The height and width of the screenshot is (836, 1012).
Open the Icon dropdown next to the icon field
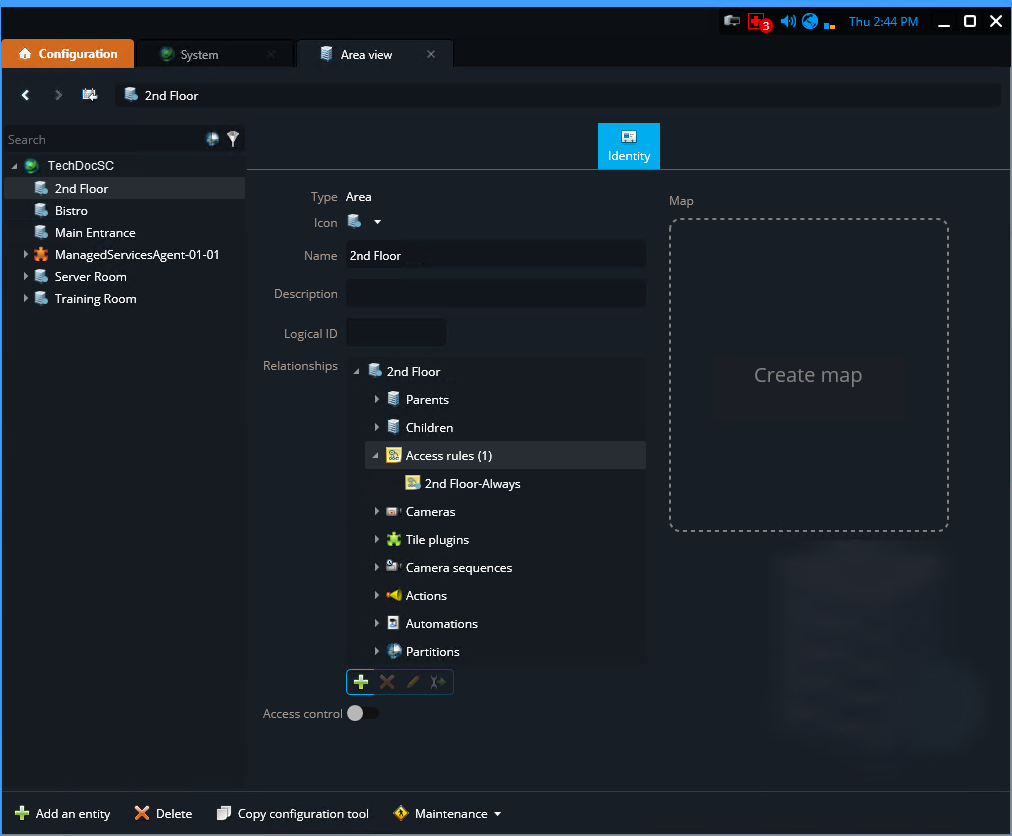click(x=377, y=221)
